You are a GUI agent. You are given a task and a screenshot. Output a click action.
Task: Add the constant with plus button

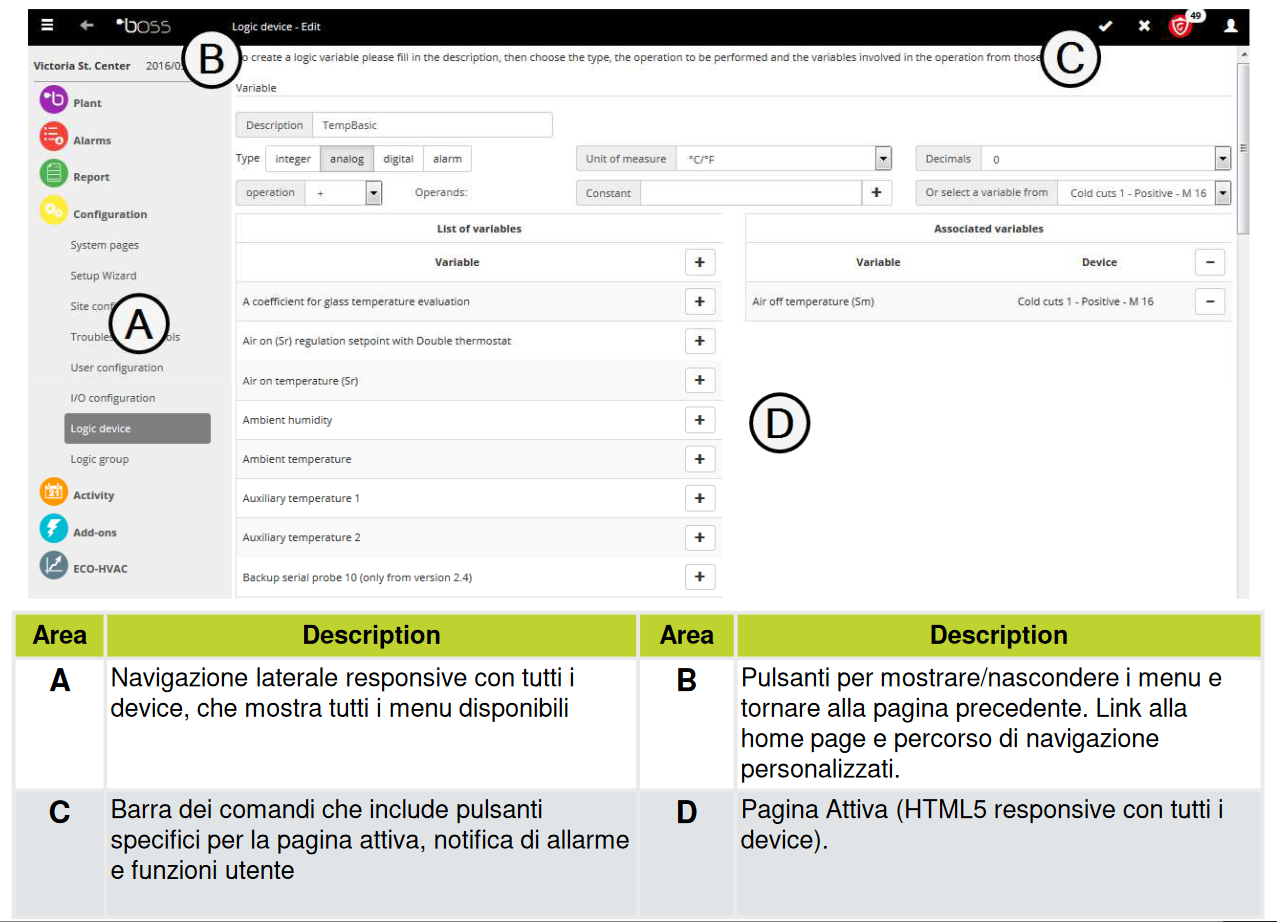(x=877, y=192)
